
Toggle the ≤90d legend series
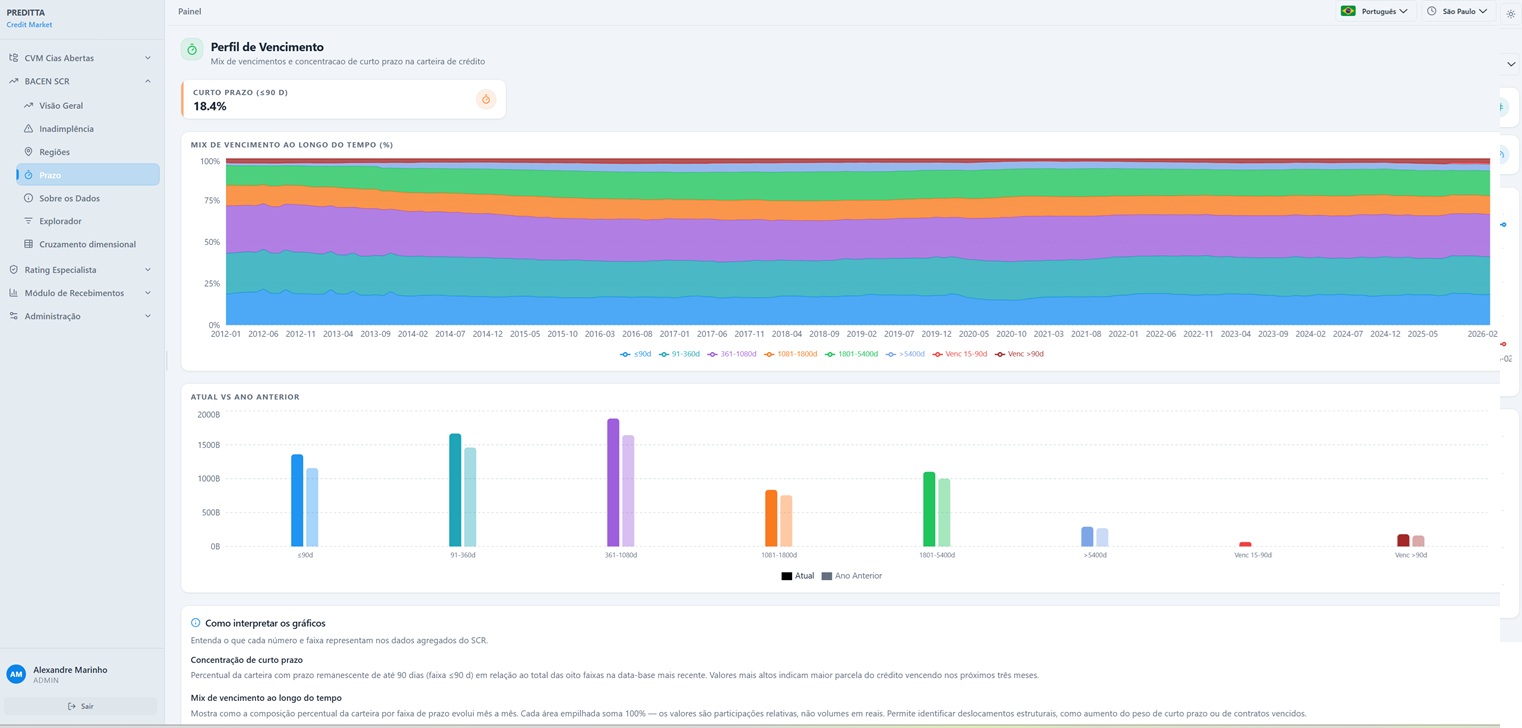(x=635, y=354)
